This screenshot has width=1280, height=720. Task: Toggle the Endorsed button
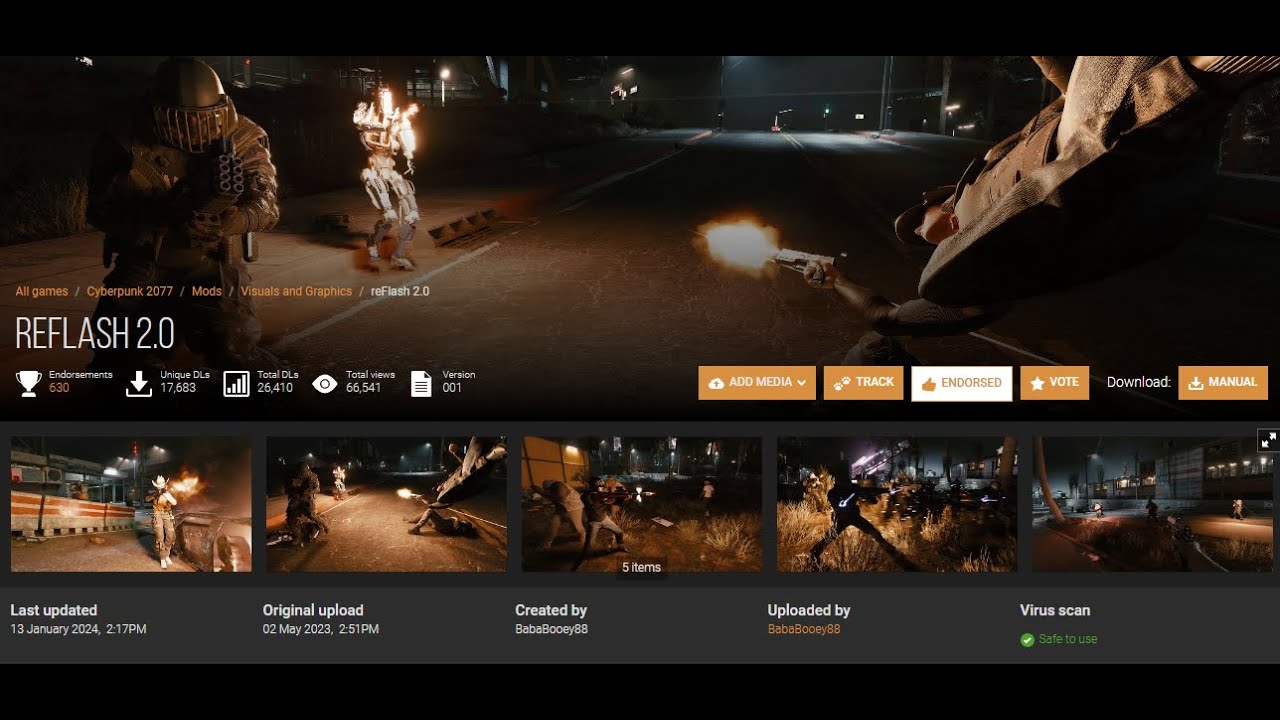(x=962, y=383)
